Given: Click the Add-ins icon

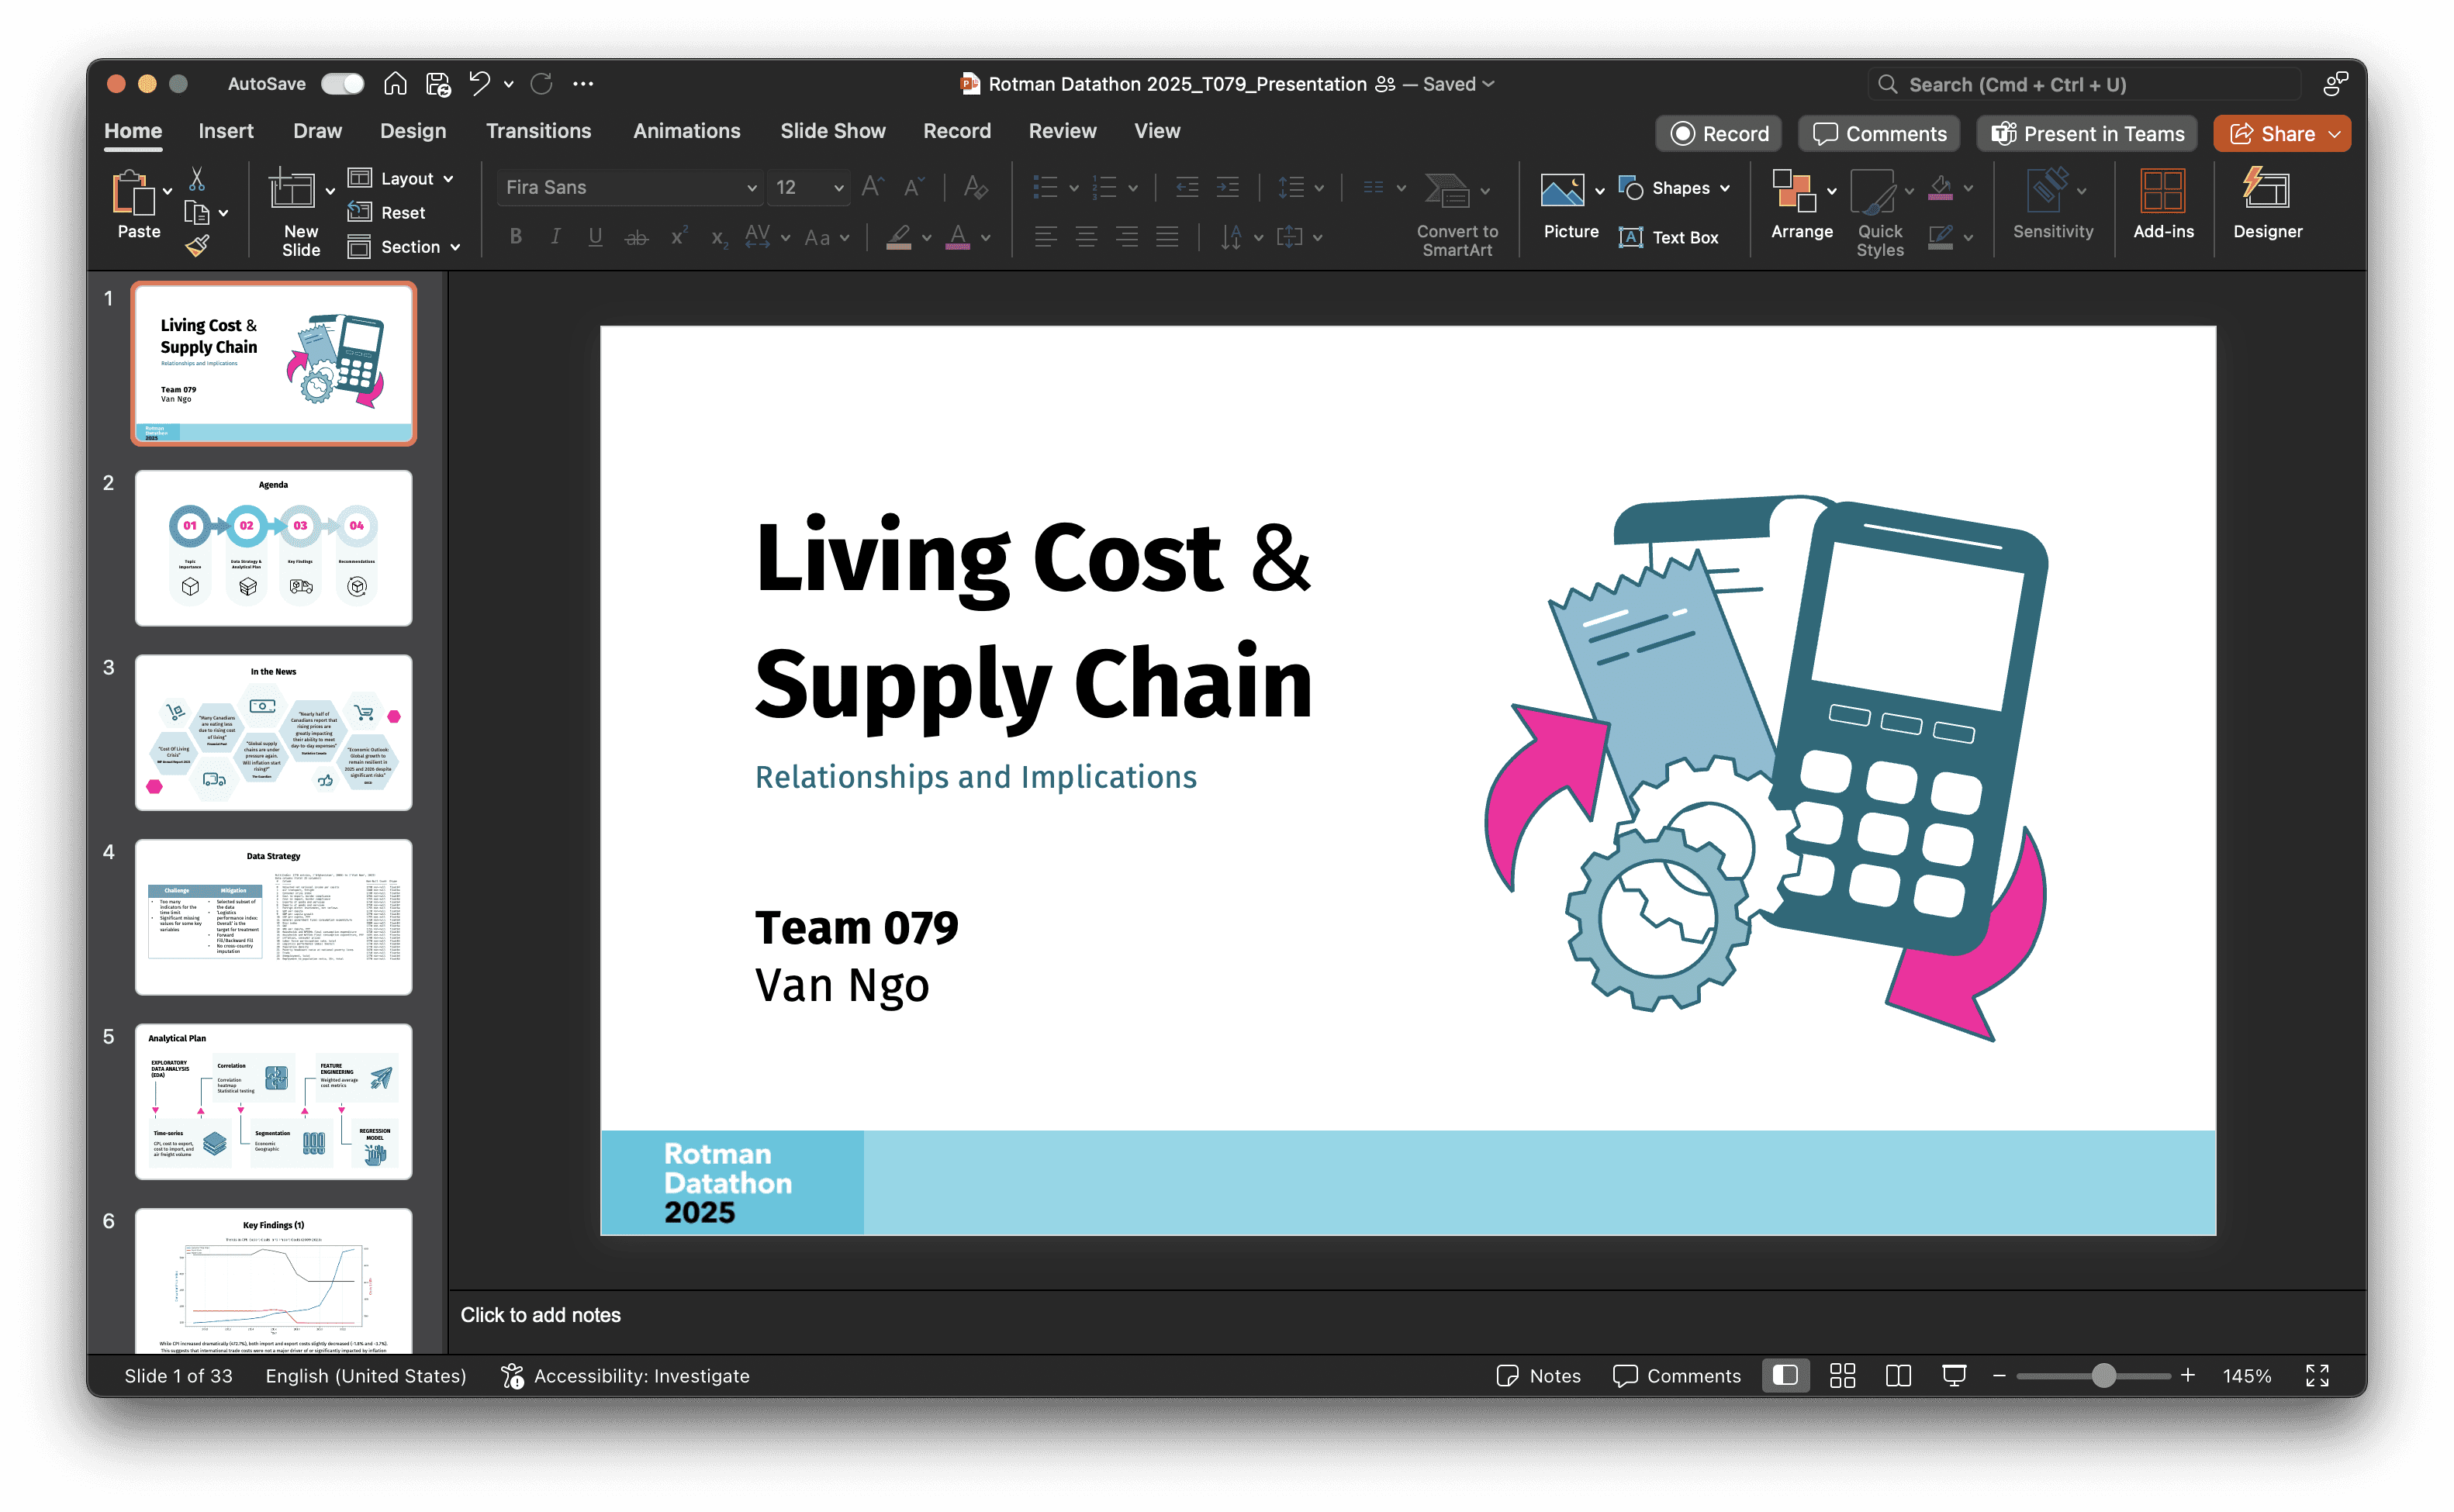Looking at the screenshot, I should (2162, 203).
